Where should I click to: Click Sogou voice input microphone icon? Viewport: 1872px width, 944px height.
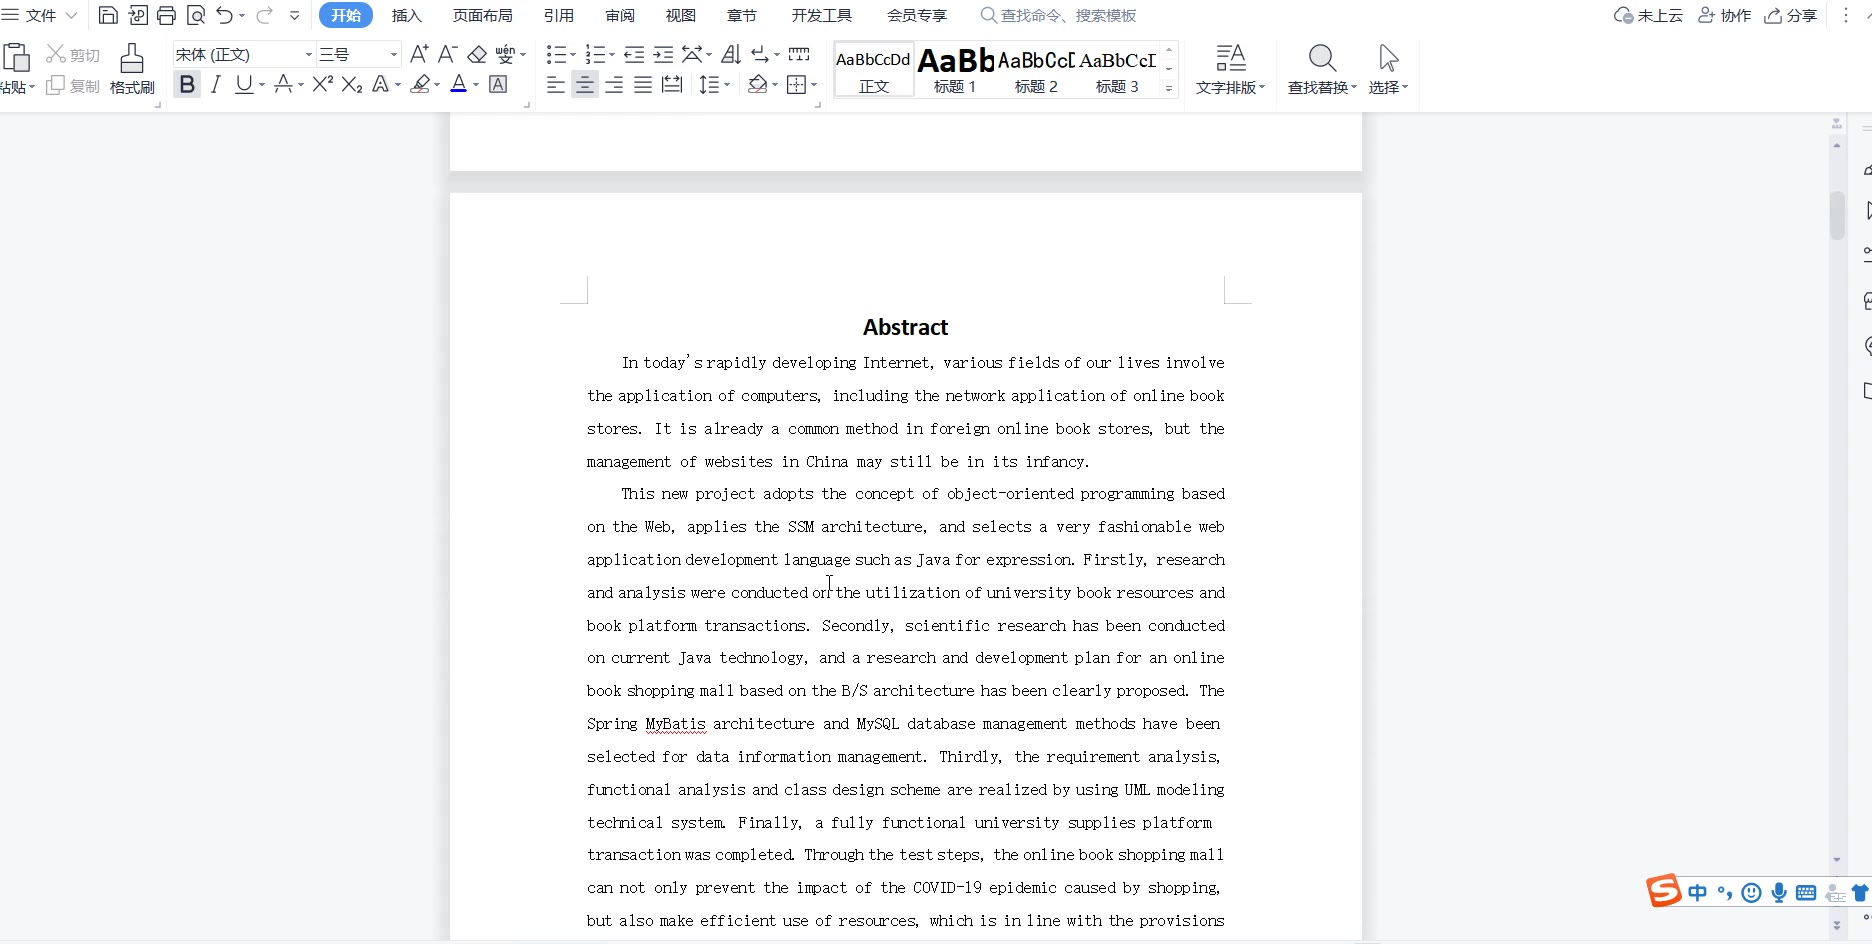pos(1779,893)
